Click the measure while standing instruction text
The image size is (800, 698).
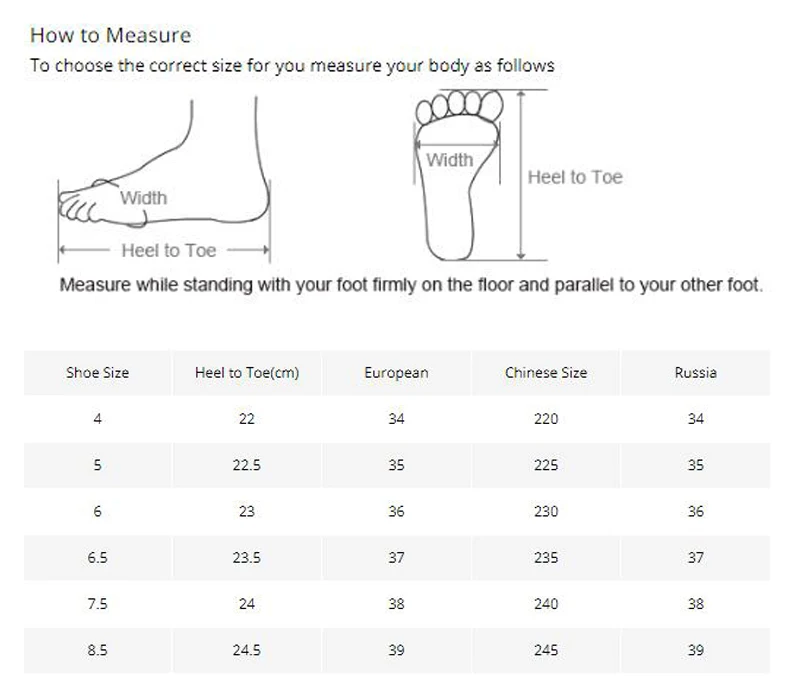411,285
